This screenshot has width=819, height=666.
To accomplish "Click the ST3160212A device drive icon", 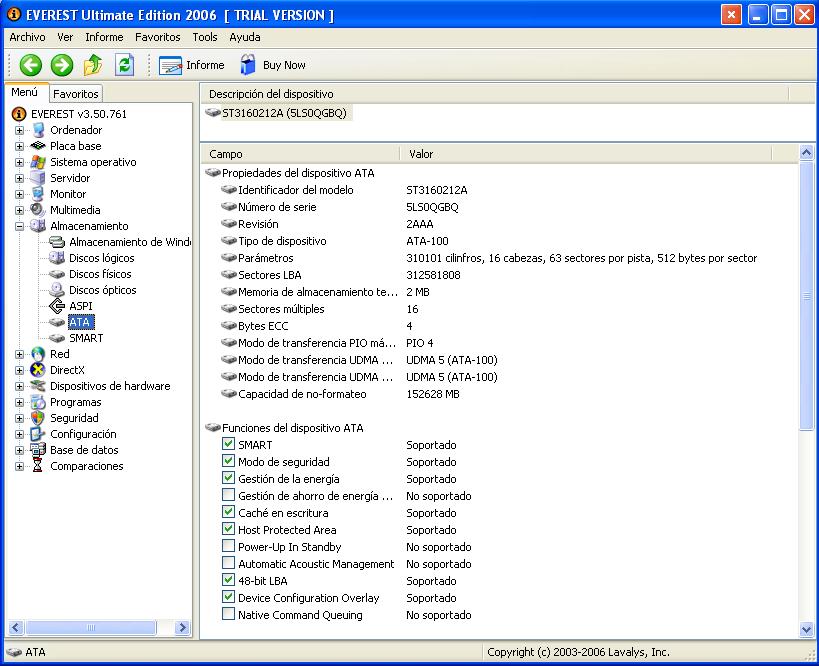I will tap(212, 113).
